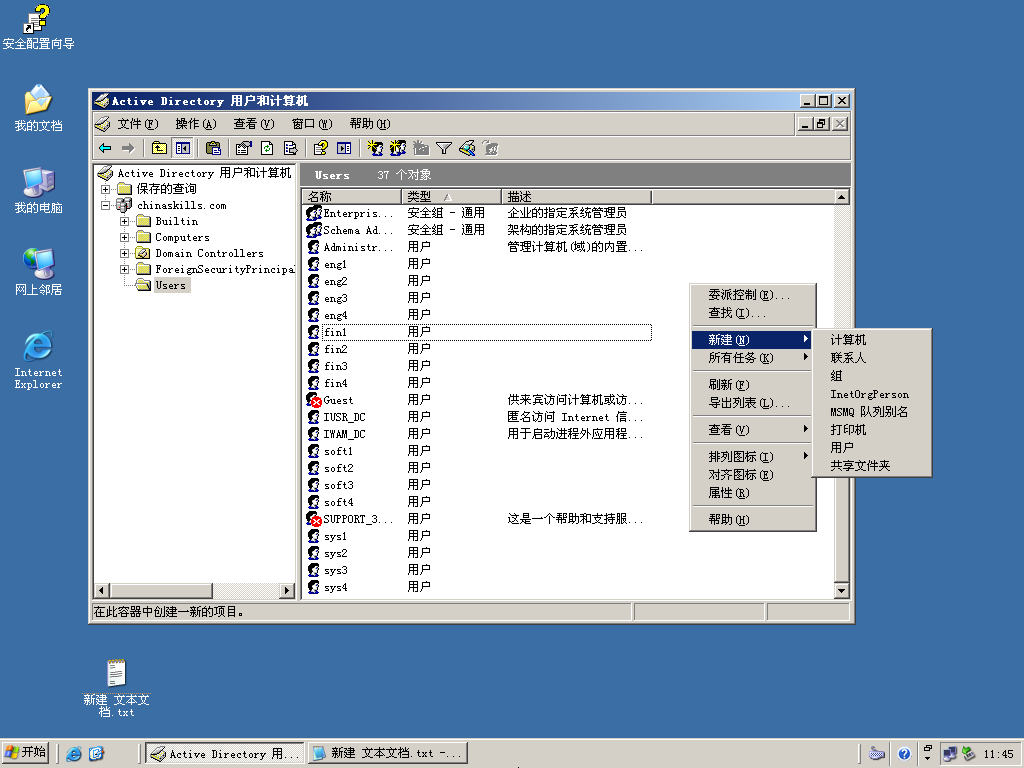Click the list scroll down arrow
Image resolution: width=1024 pixels, height=768 pixels.
tap(842, 590)
